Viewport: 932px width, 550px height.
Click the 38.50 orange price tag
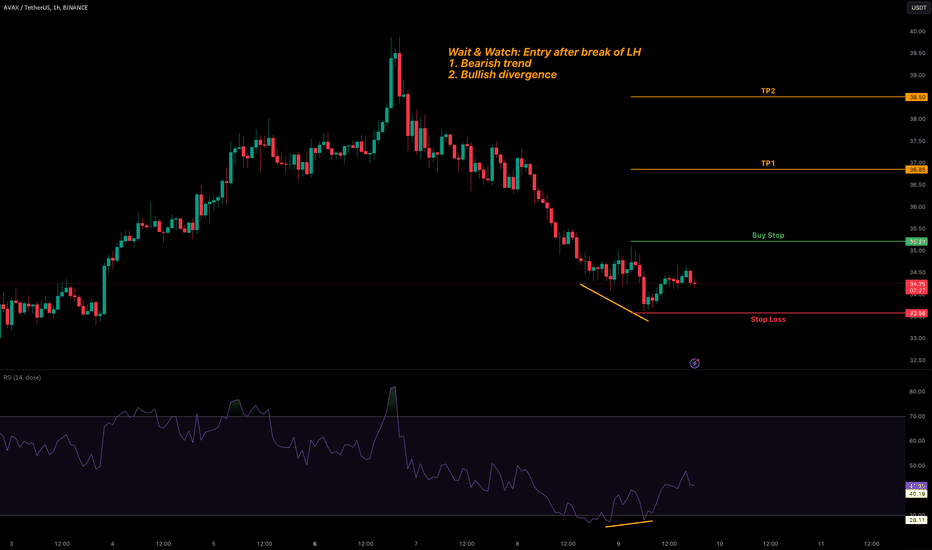(917, 97)
